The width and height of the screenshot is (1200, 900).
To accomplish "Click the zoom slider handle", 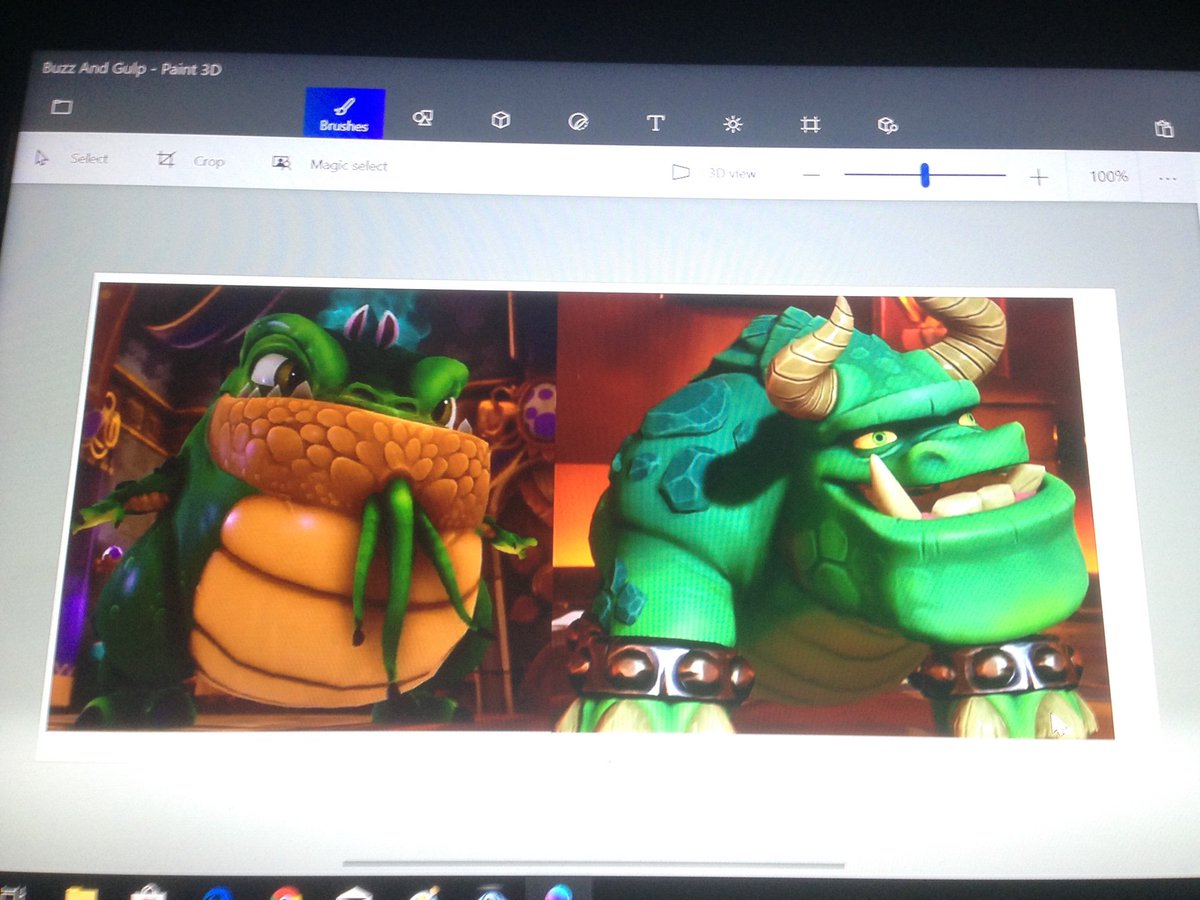I will point(925,176).
